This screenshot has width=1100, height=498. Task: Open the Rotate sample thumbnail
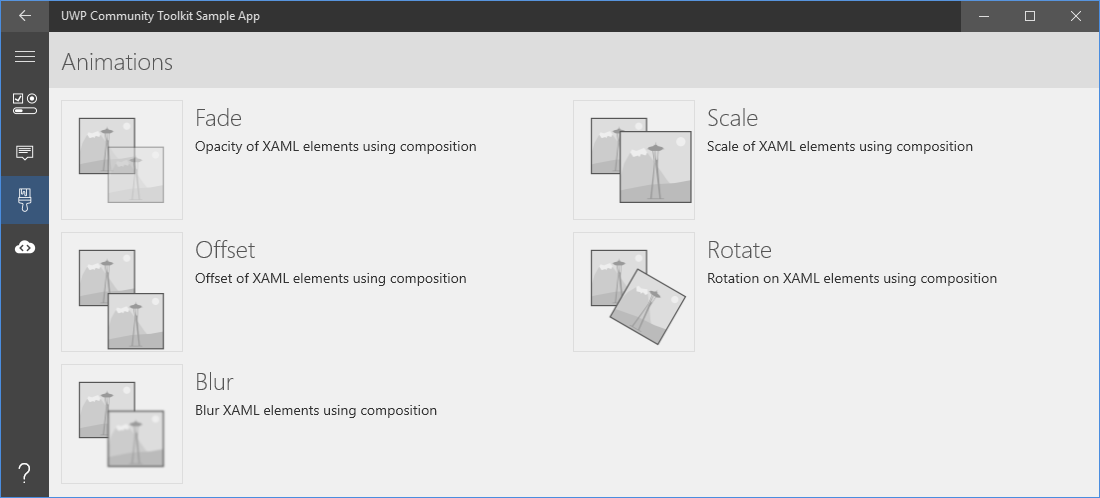[x=633, y=292]
